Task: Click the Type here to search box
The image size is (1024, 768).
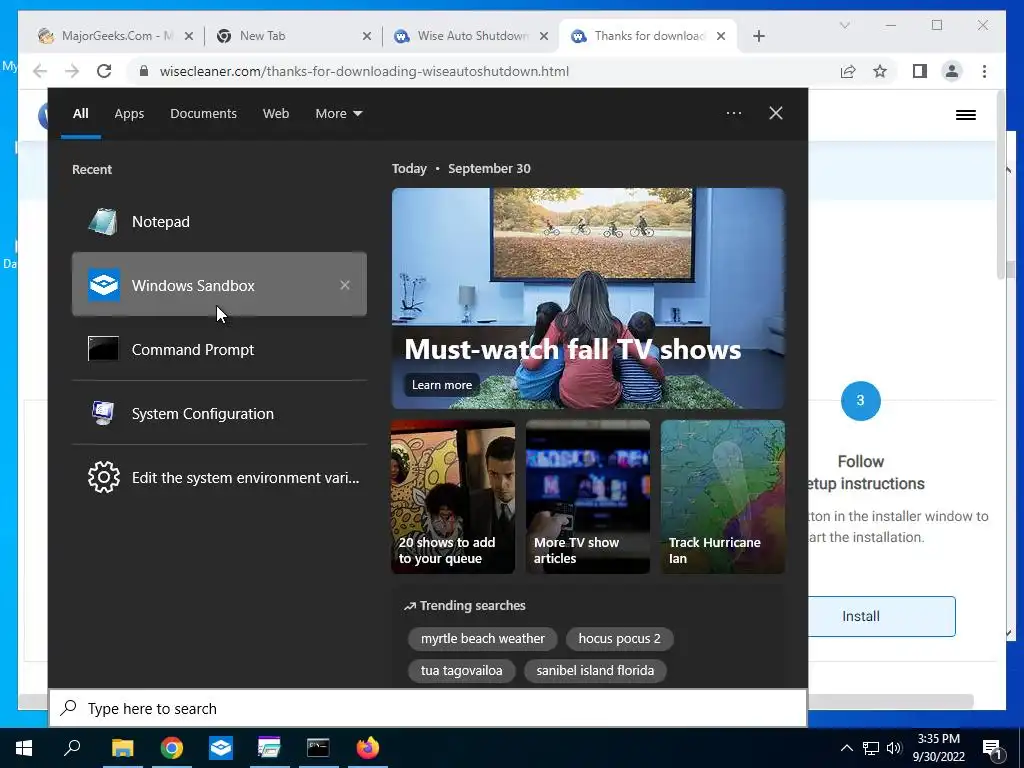Action: pos(428,709)
